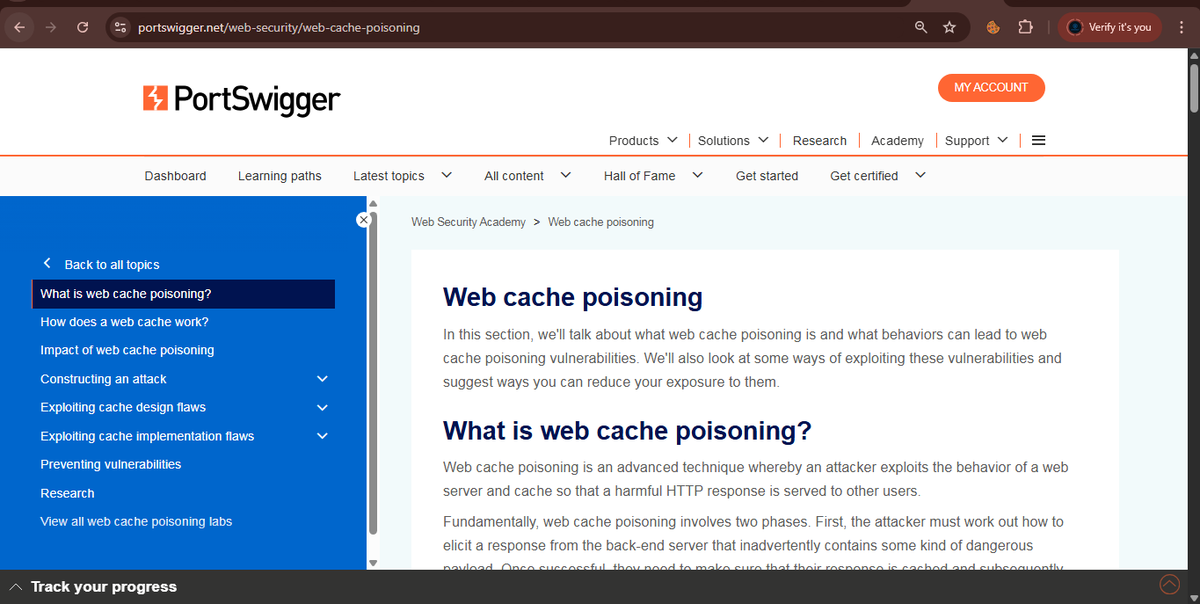Click the What is web cache poisoning? heading
This screenshot has width=1200, height=604.
point(627,431)
